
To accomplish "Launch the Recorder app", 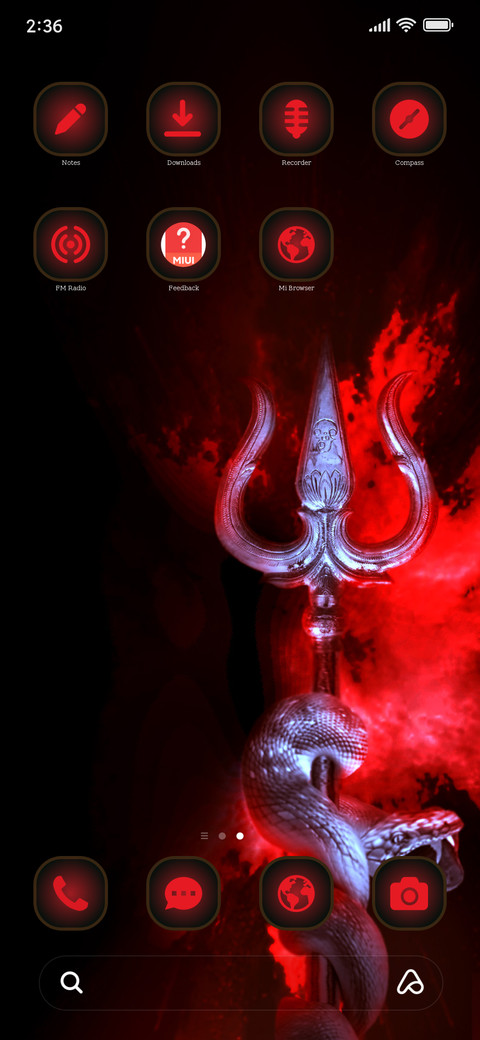I will [296, 119].
